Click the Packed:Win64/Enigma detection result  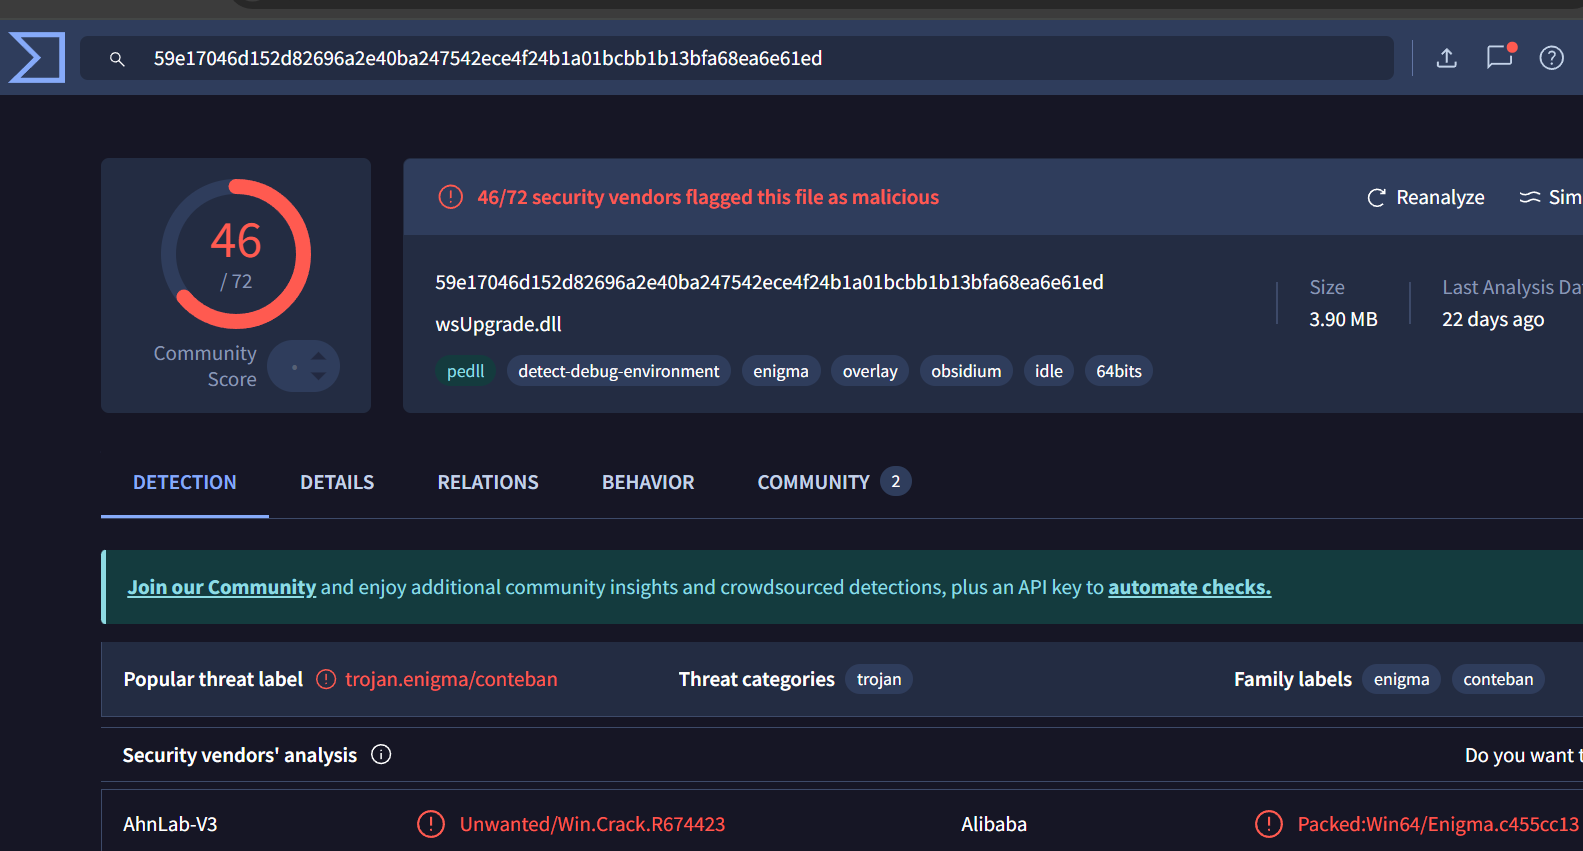(x=1438, y=824)
